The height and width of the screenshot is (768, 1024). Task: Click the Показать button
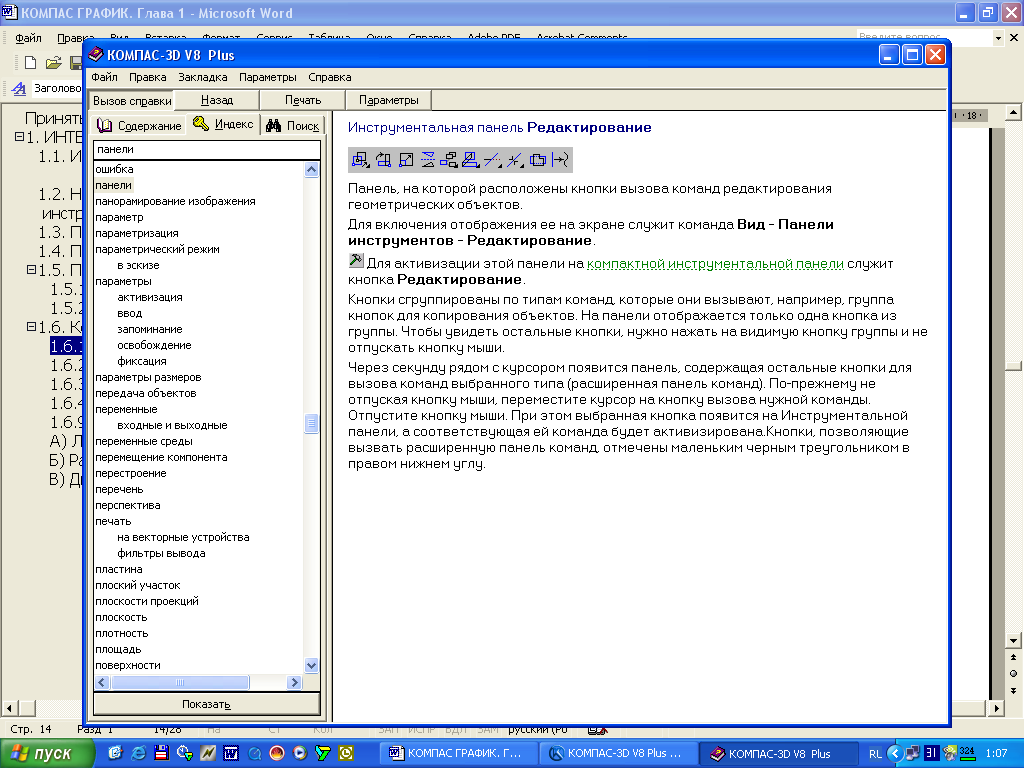[206, 704]
